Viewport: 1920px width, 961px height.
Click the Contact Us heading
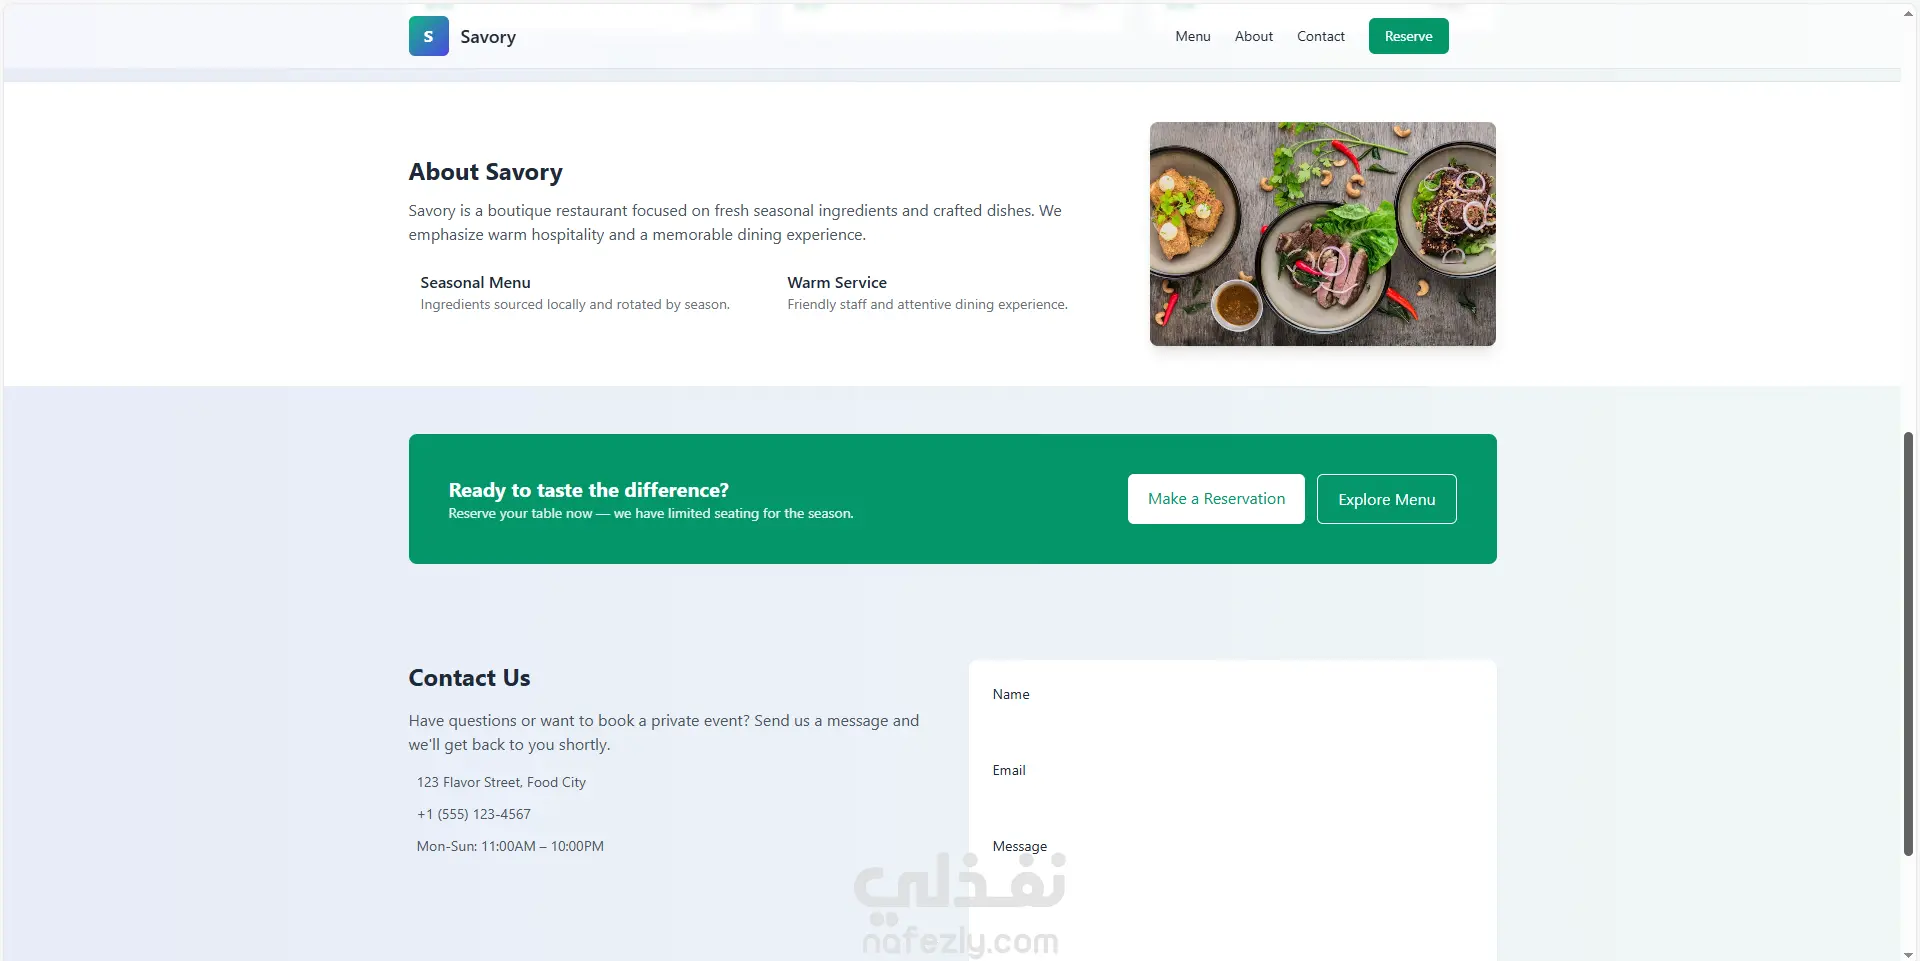point(469,678)
